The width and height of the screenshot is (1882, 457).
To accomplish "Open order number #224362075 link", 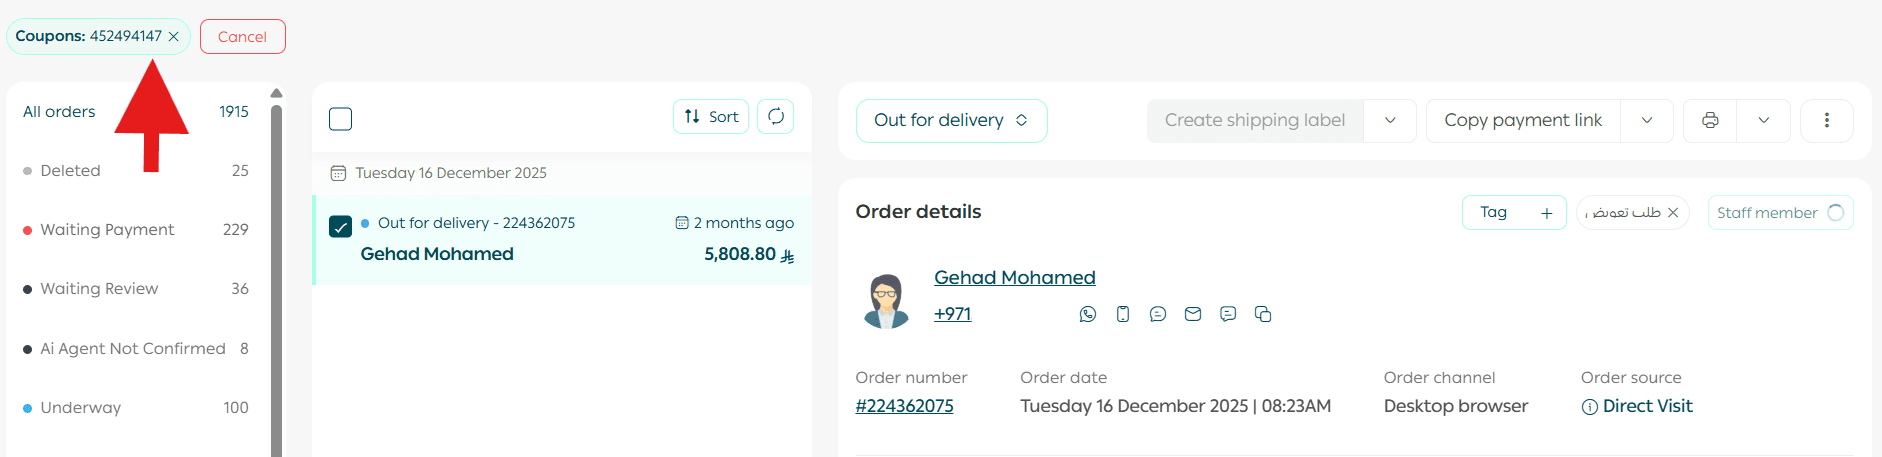I will coord(904,406).
